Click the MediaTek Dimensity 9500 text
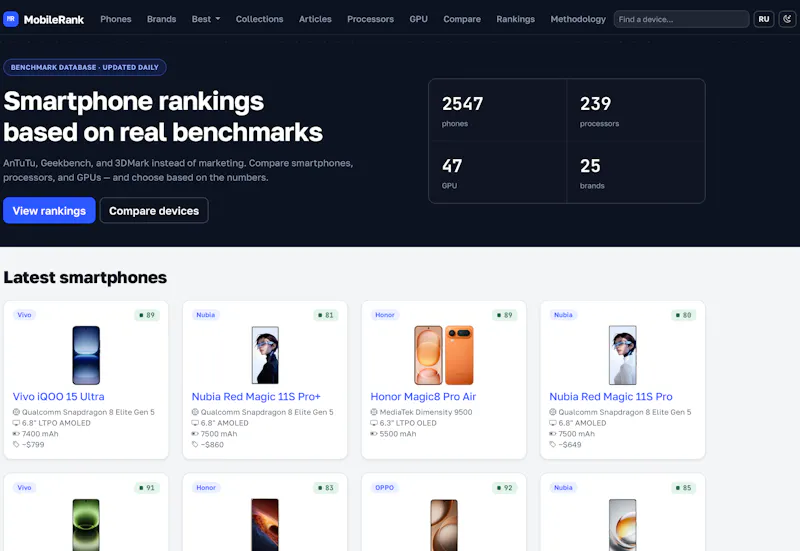Viewport: 800px width, 551px height. pos(426,412)
